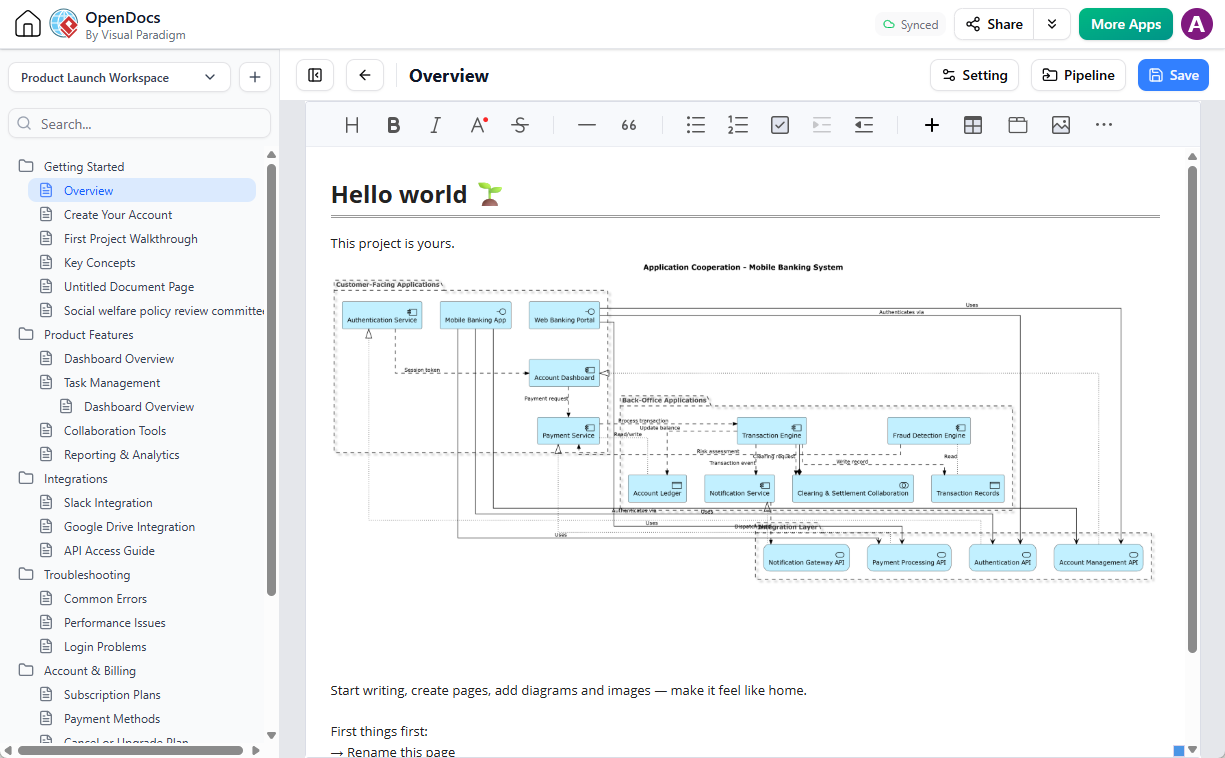This screenshot has height=758, width=1225.
Task: Open Common Errors page
Action: pos(105,599)
